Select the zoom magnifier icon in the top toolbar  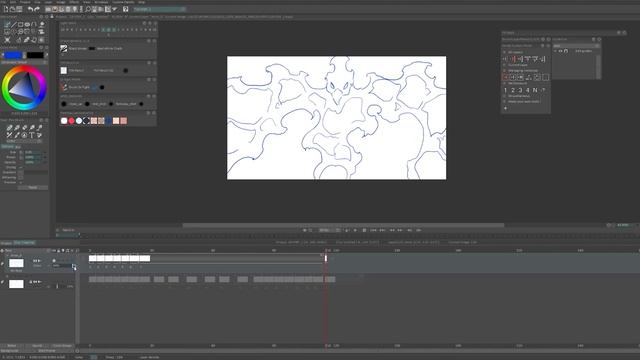[88, 9]
